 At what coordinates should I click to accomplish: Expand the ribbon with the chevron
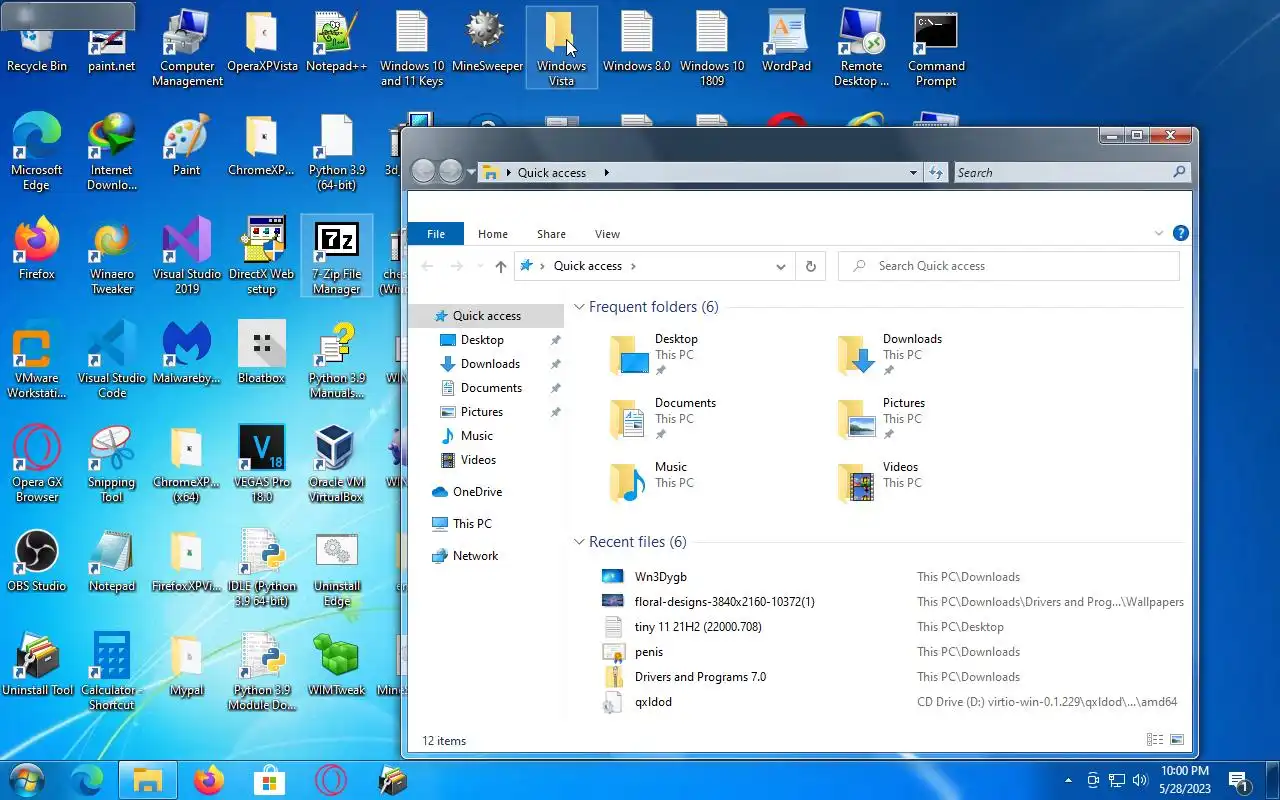tap(1159, 234)
